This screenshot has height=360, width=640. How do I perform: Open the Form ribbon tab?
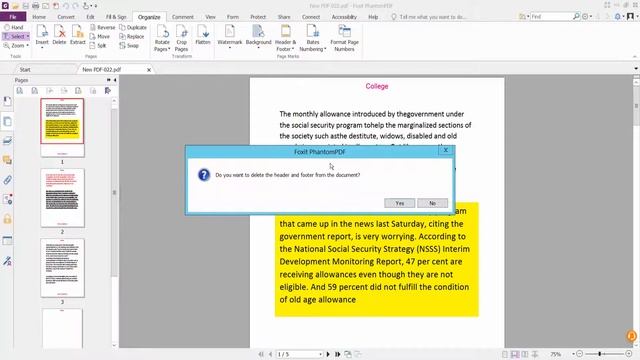click(233, 17)
